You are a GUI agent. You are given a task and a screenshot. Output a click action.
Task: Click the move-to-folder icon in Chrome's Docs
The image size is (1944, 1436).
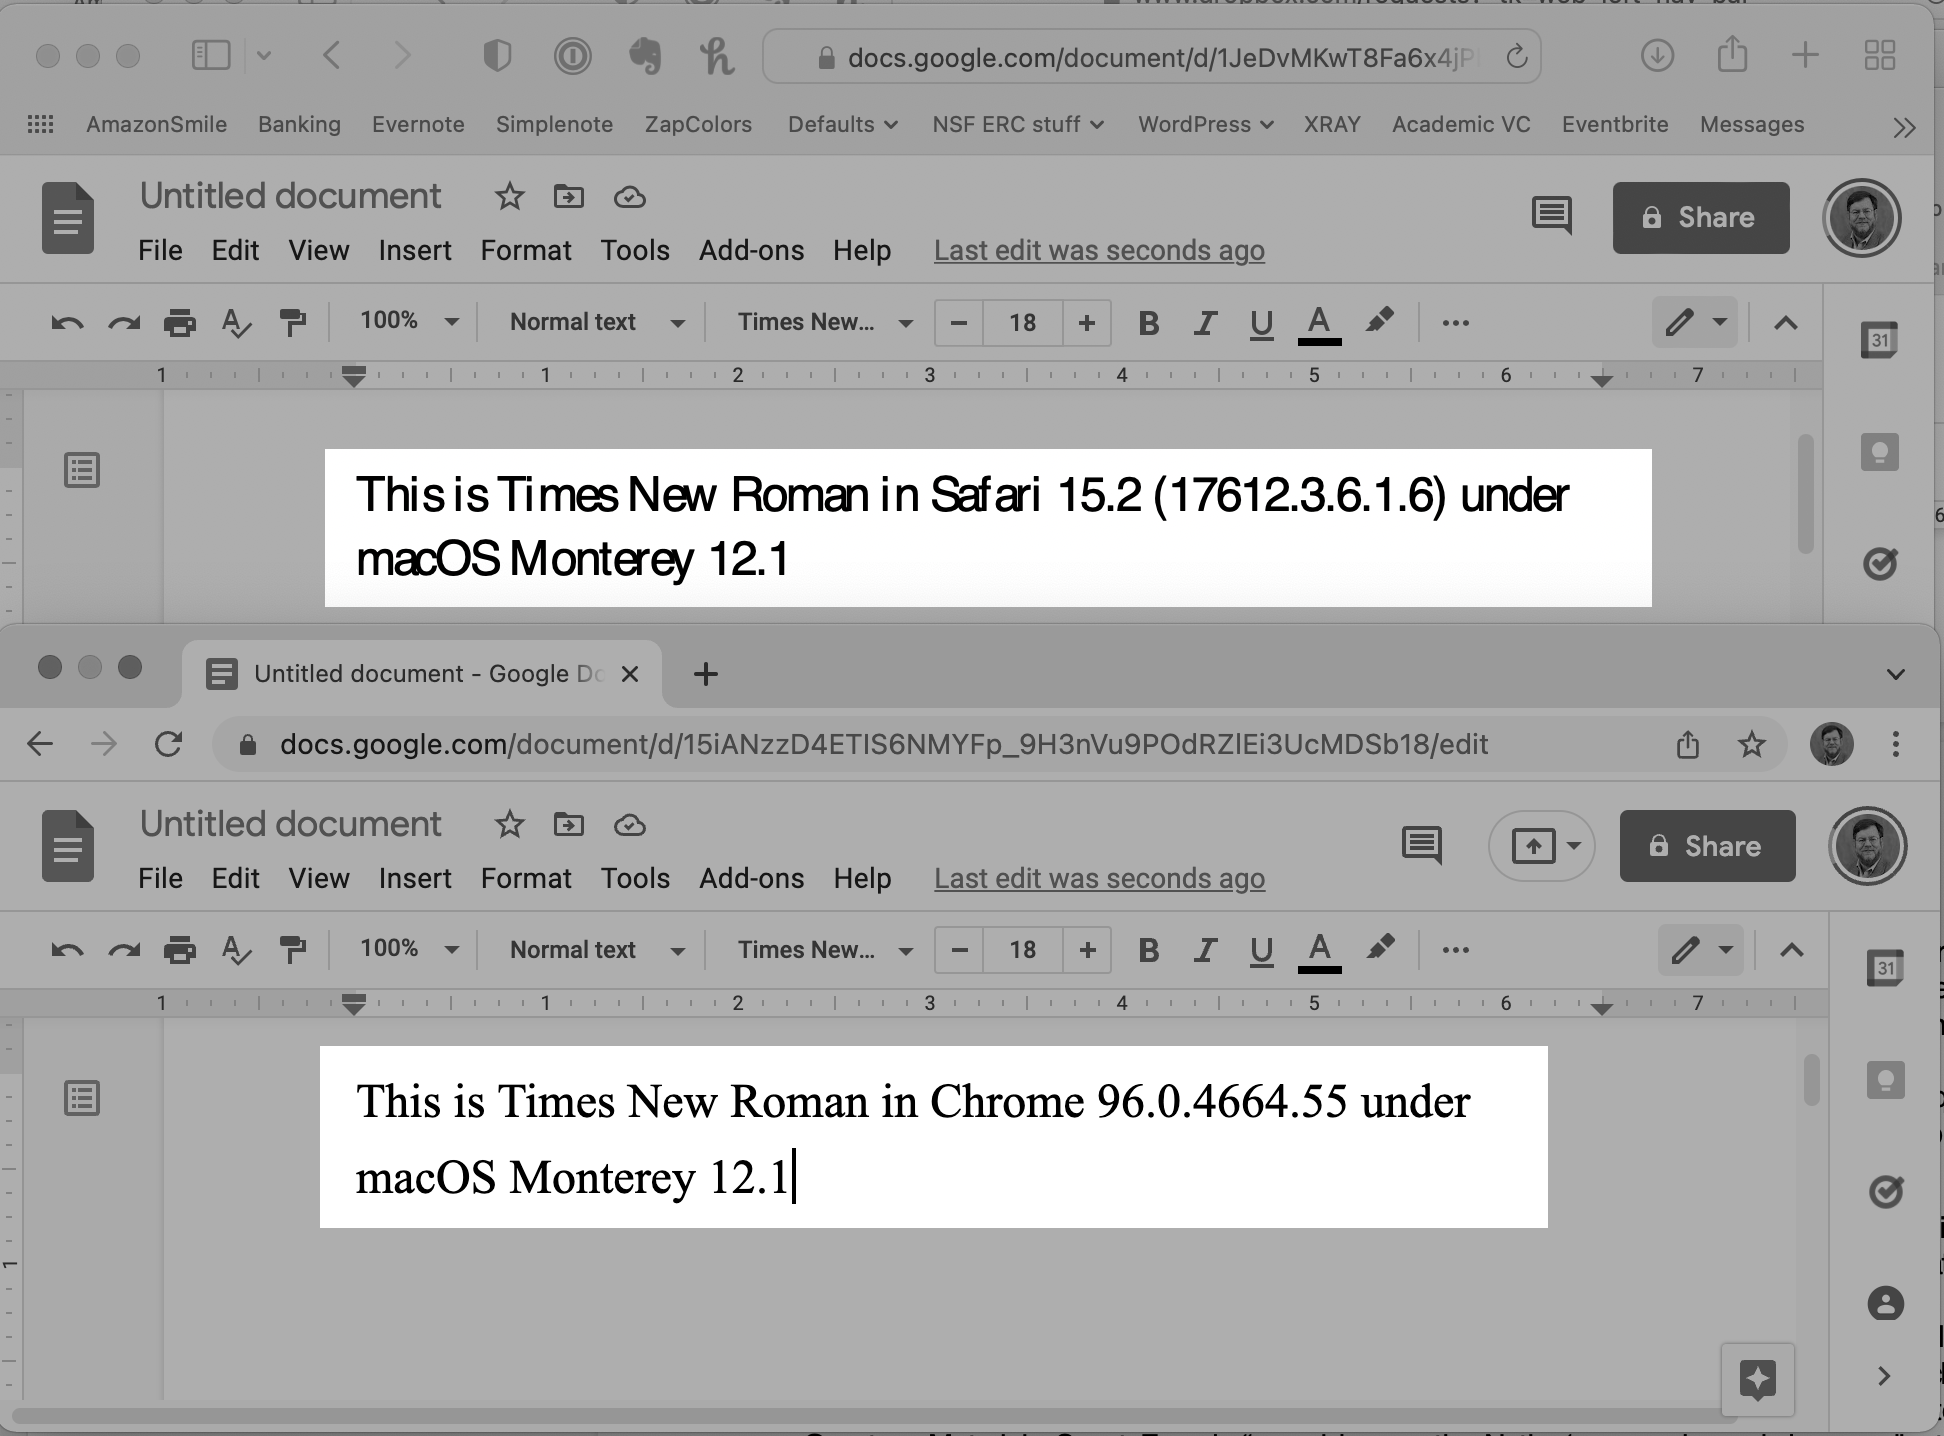[x=568, y=825]
